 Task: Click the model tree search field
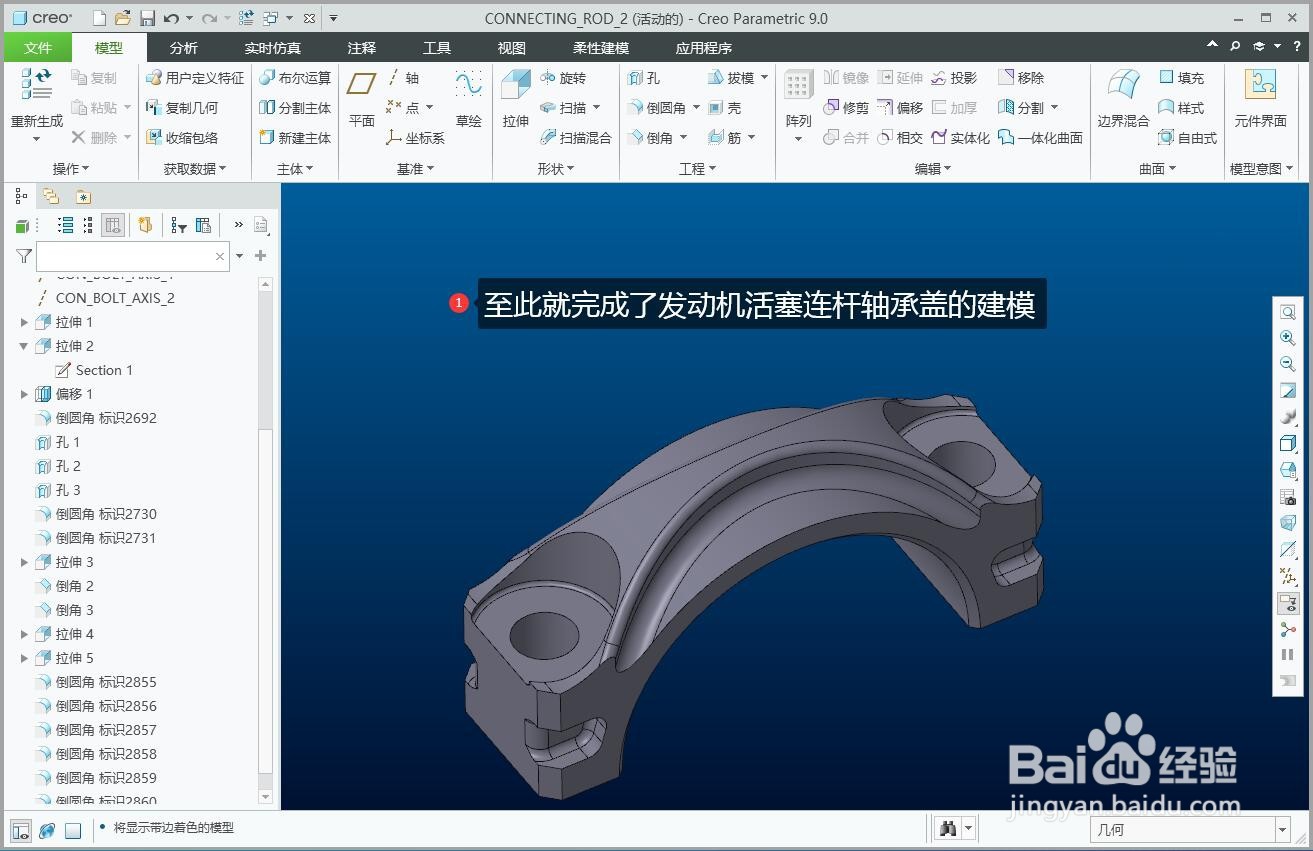[x=133, y=256]
